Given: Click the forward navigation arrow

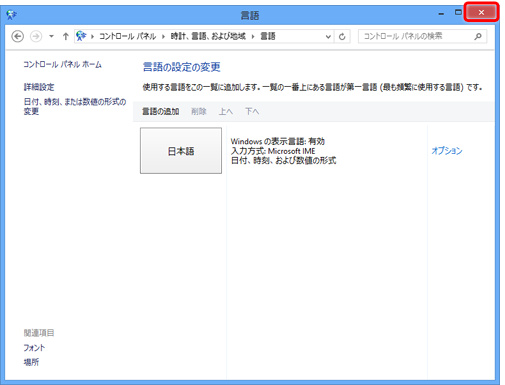Looking at the screenshot, I should [x=36, y=36].
